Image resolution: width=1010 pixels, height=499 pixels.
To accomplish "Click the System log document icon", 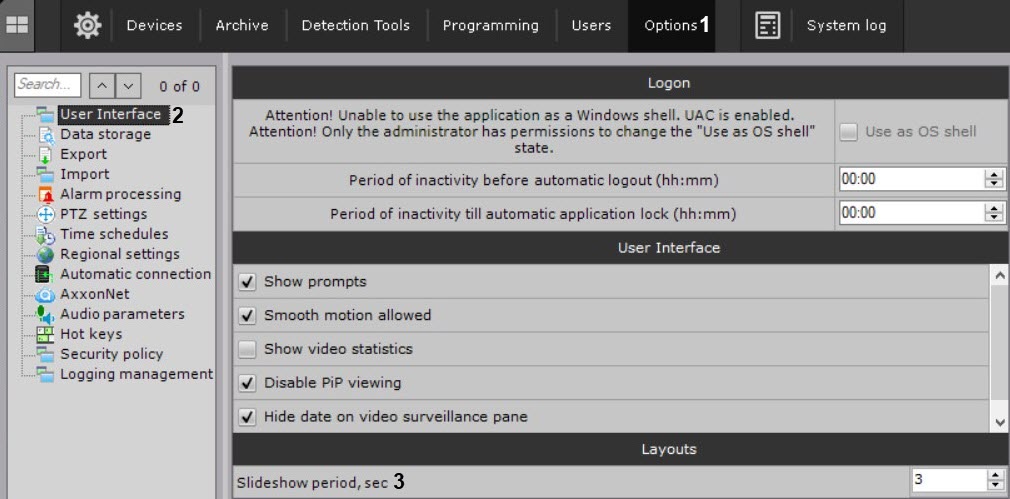I will pos(767,25).
